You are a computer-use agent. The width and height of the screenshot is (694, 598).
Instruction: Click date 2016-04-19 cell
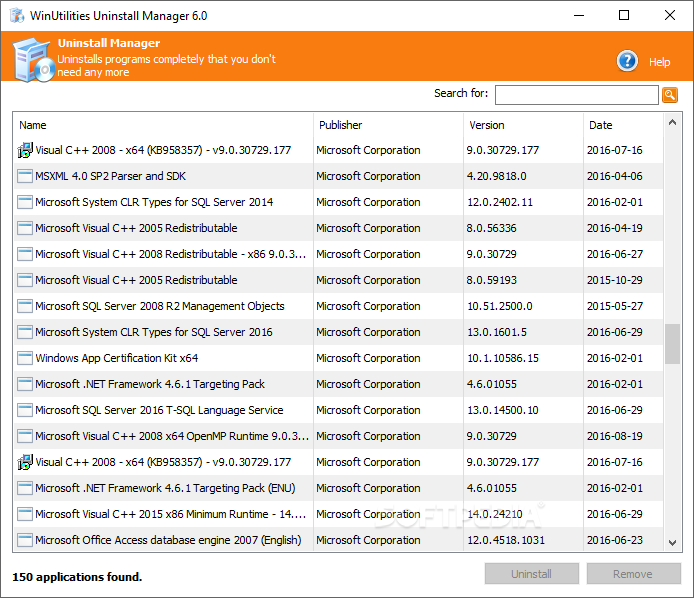(614, 228)
